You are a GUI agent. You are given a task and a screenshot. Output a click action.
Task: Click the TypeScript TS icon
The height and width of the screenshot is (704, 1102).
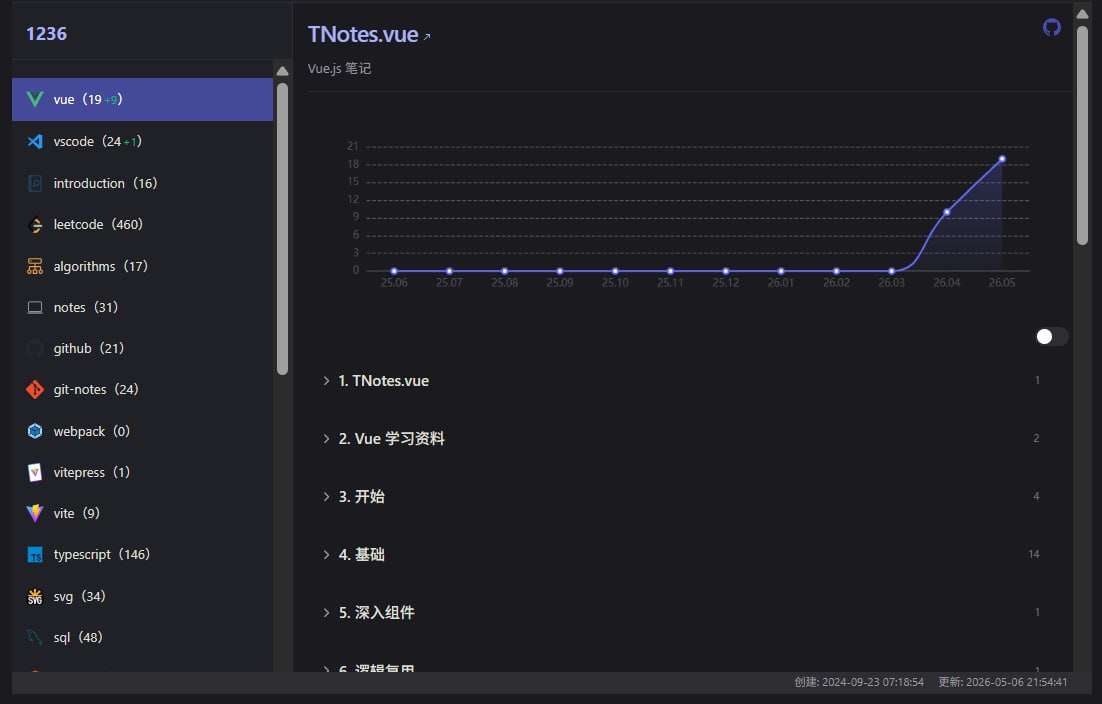point(34,555)
